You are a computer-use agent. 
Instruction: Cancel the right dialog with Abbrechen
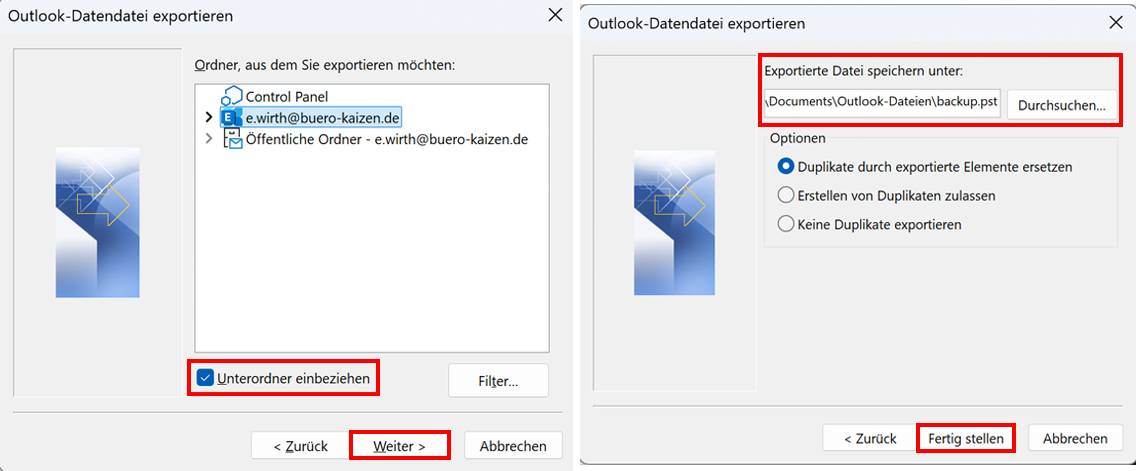click(1075, 438)
